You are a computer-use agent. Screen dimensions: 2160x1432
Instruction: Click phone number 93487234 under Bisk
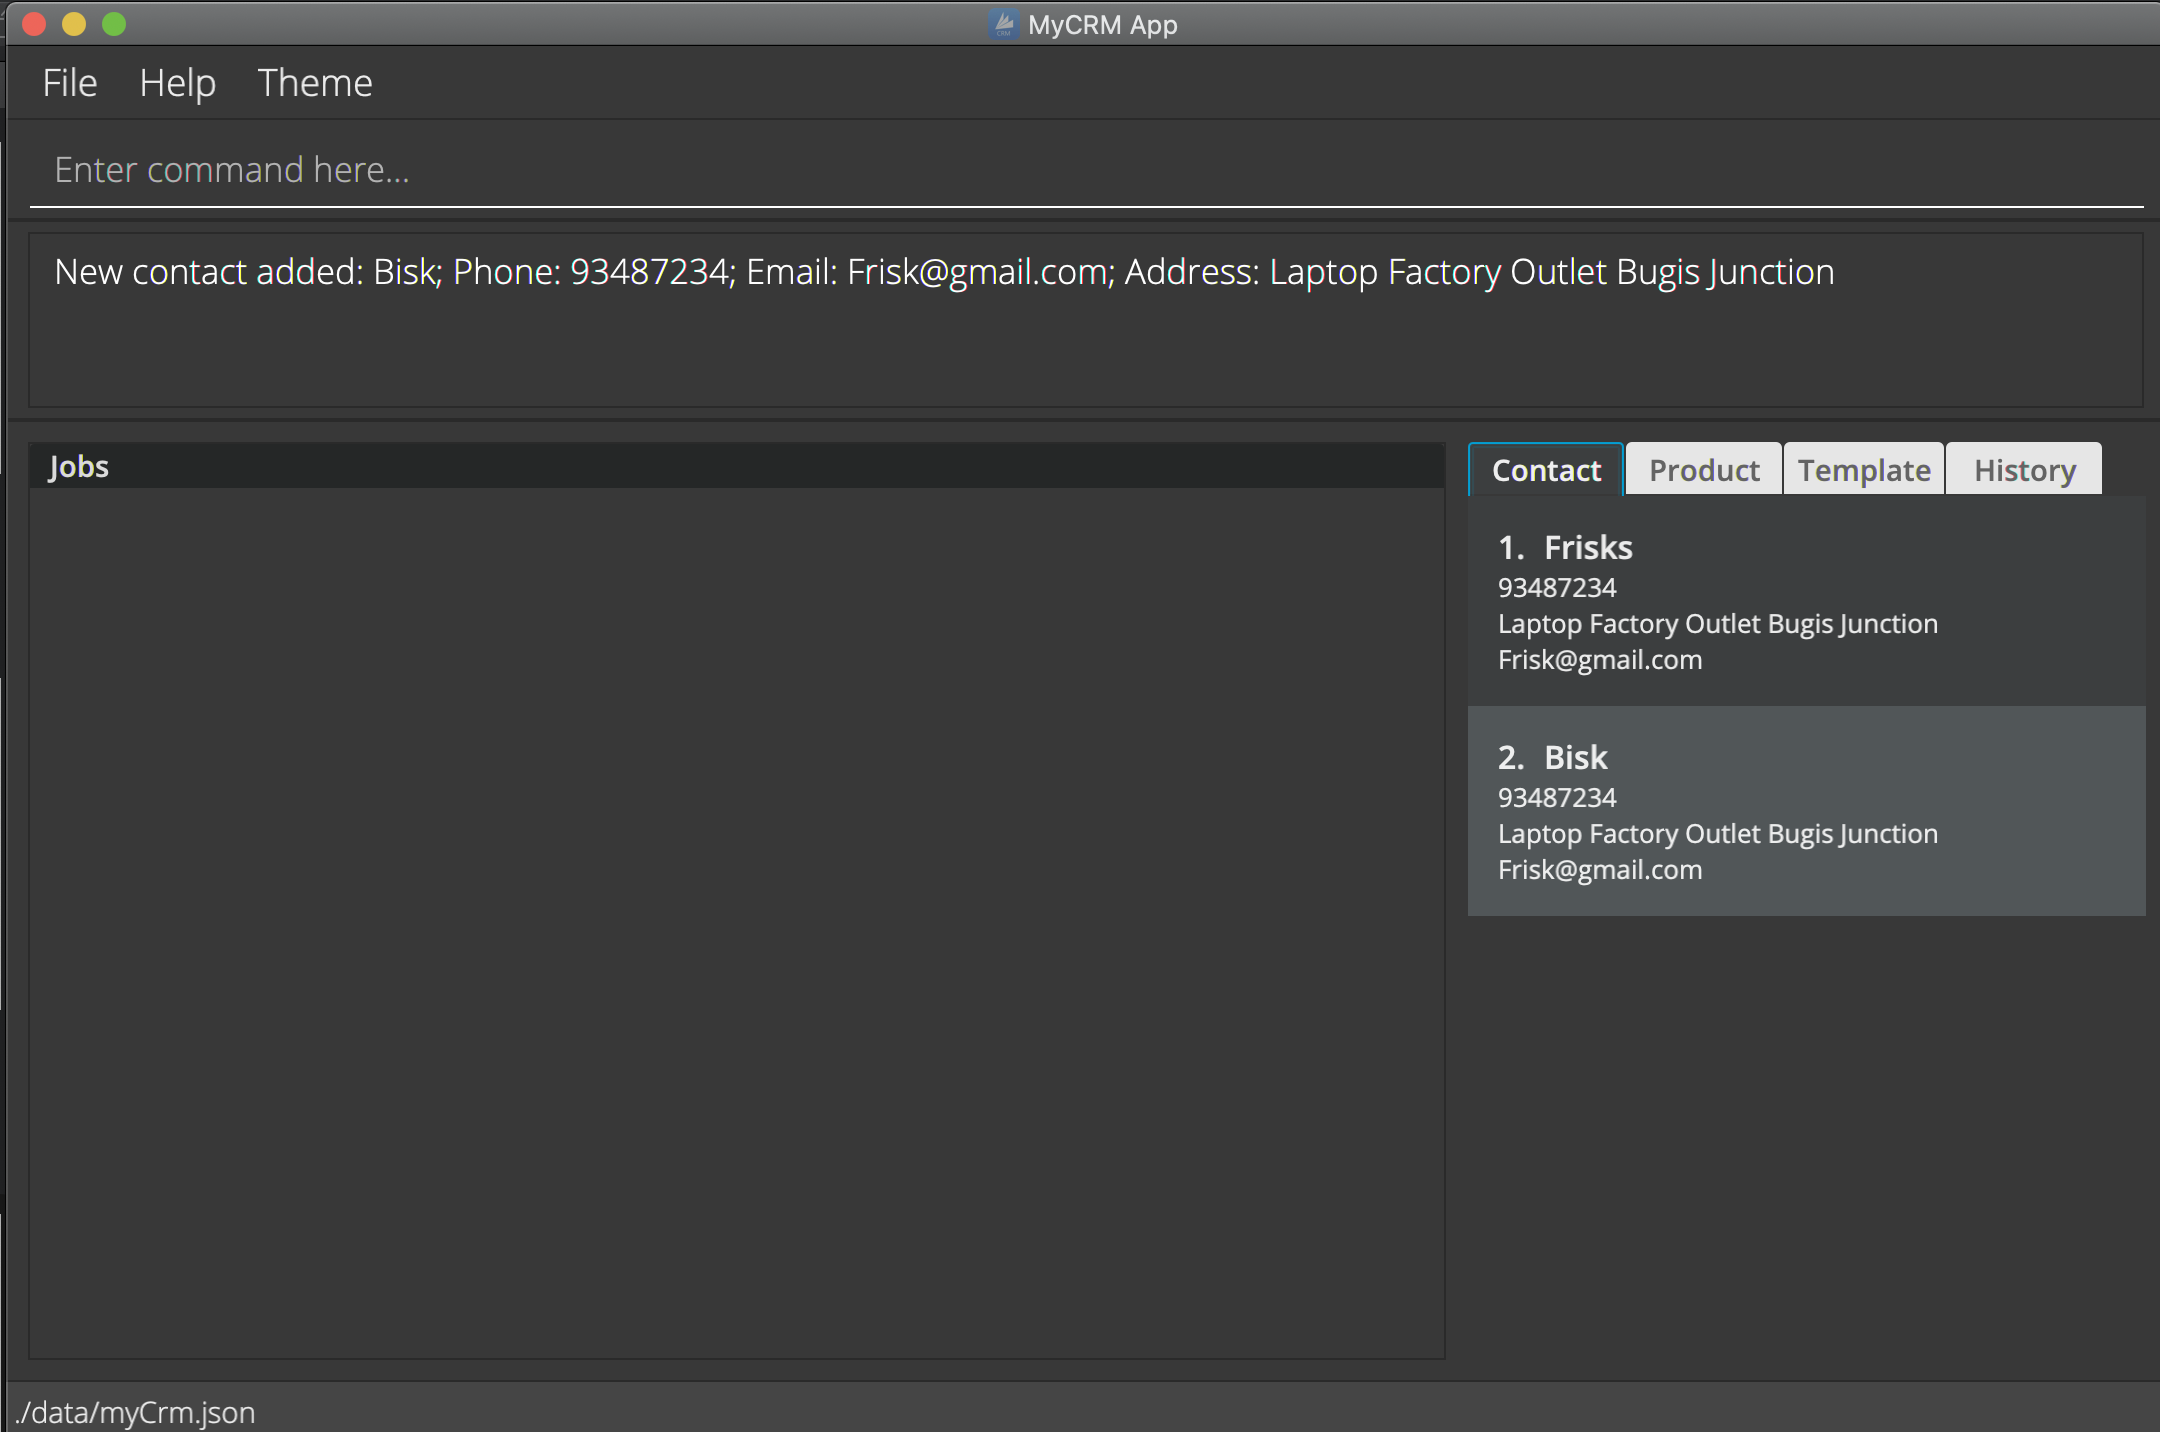(x=1557, y=798)
